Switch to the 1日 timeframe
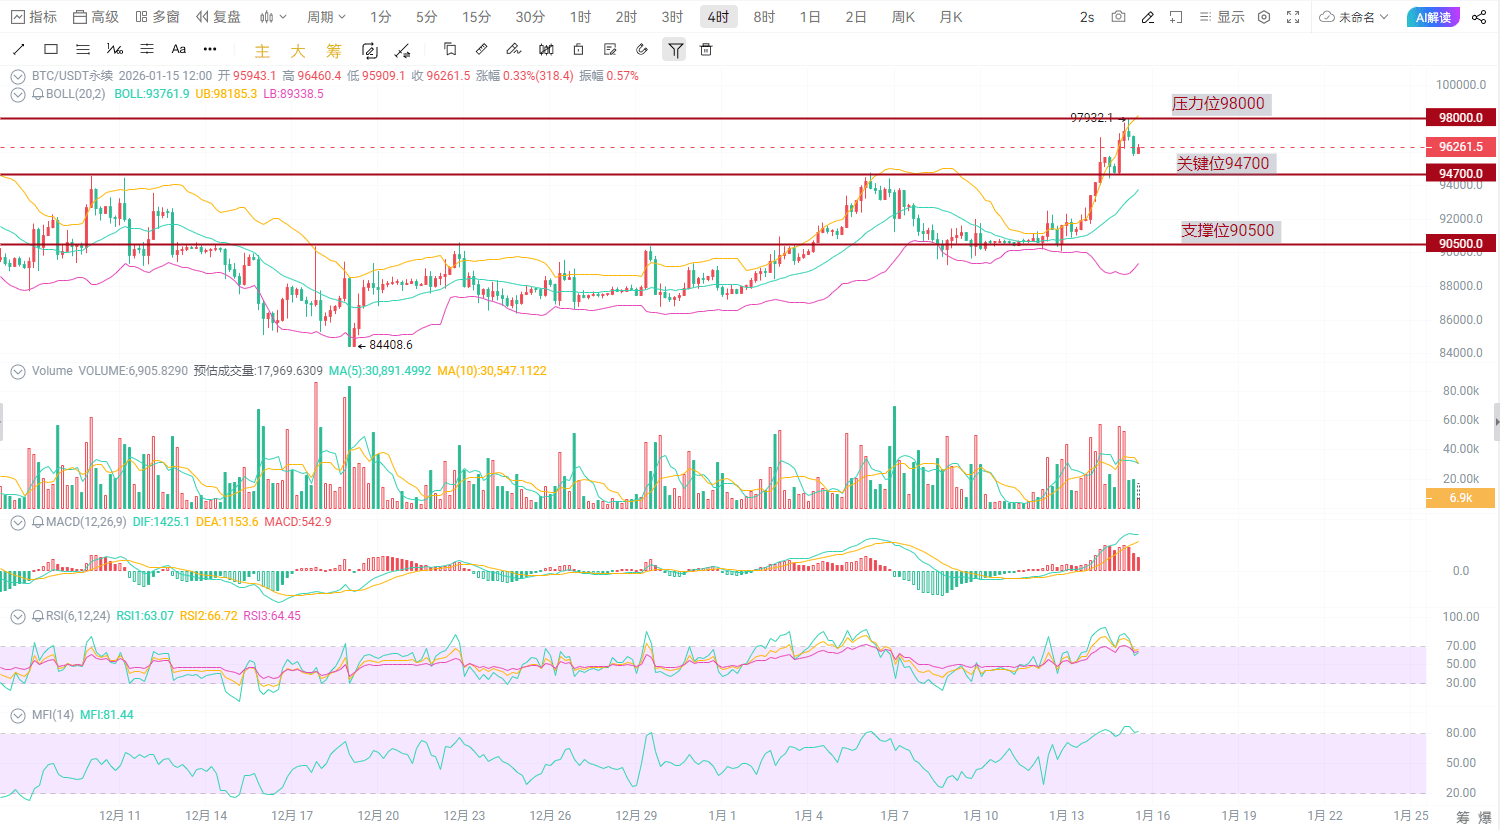The image size is (1500, 830). tap(810, 17)
